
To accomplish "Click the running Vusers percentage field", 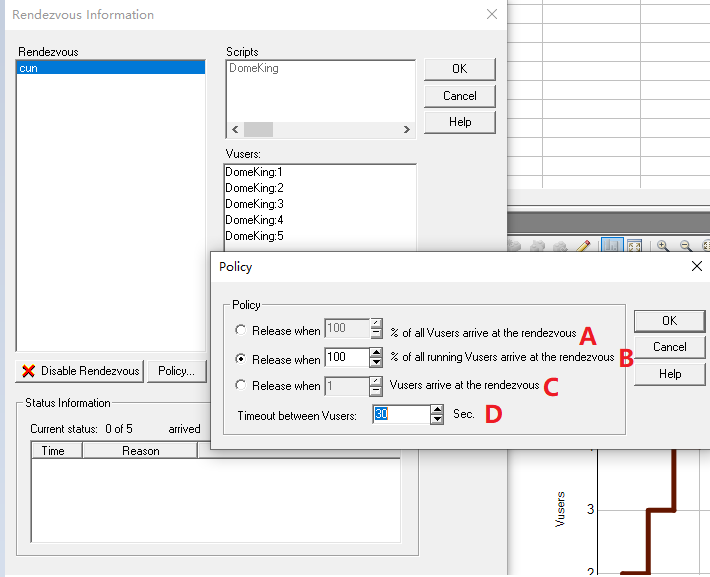I will tap(347, 357).
